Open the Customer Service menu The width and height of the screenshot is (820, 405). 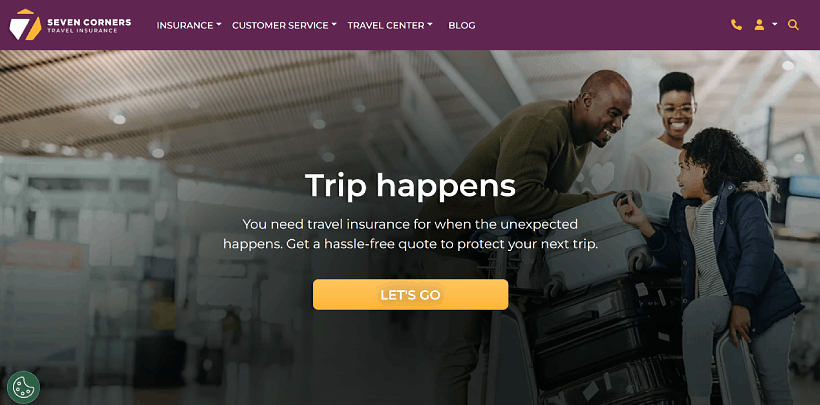(280, 25)
